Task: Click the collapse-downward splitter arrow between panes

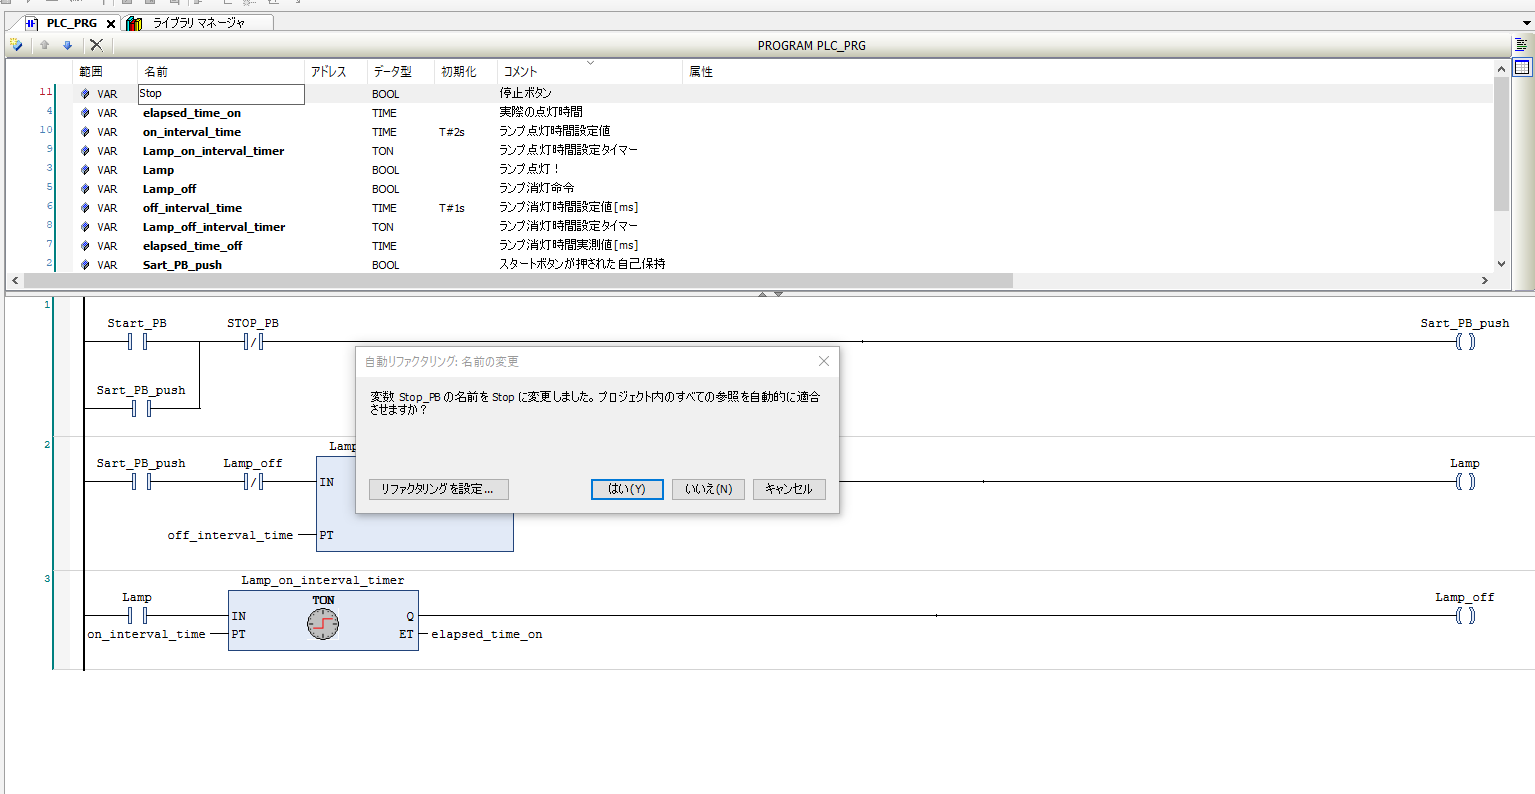Action: (x=778, y=294)
